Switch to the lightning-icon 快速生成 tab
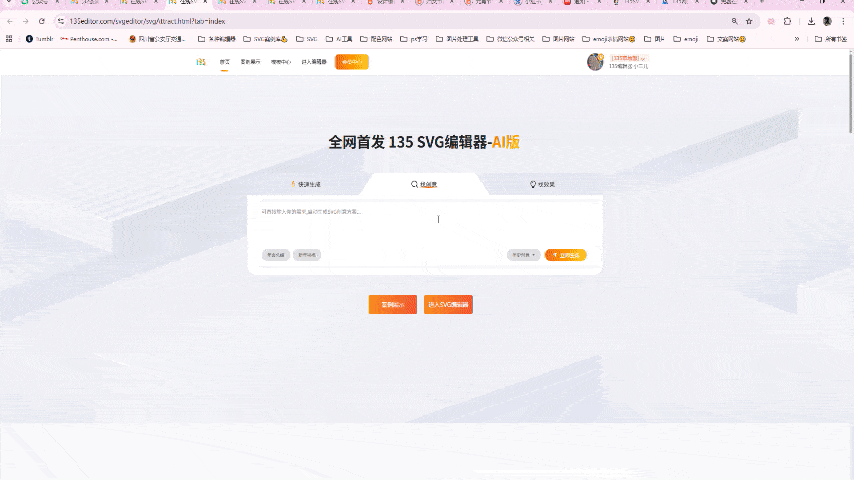854x480 pixels. [306, 184]
